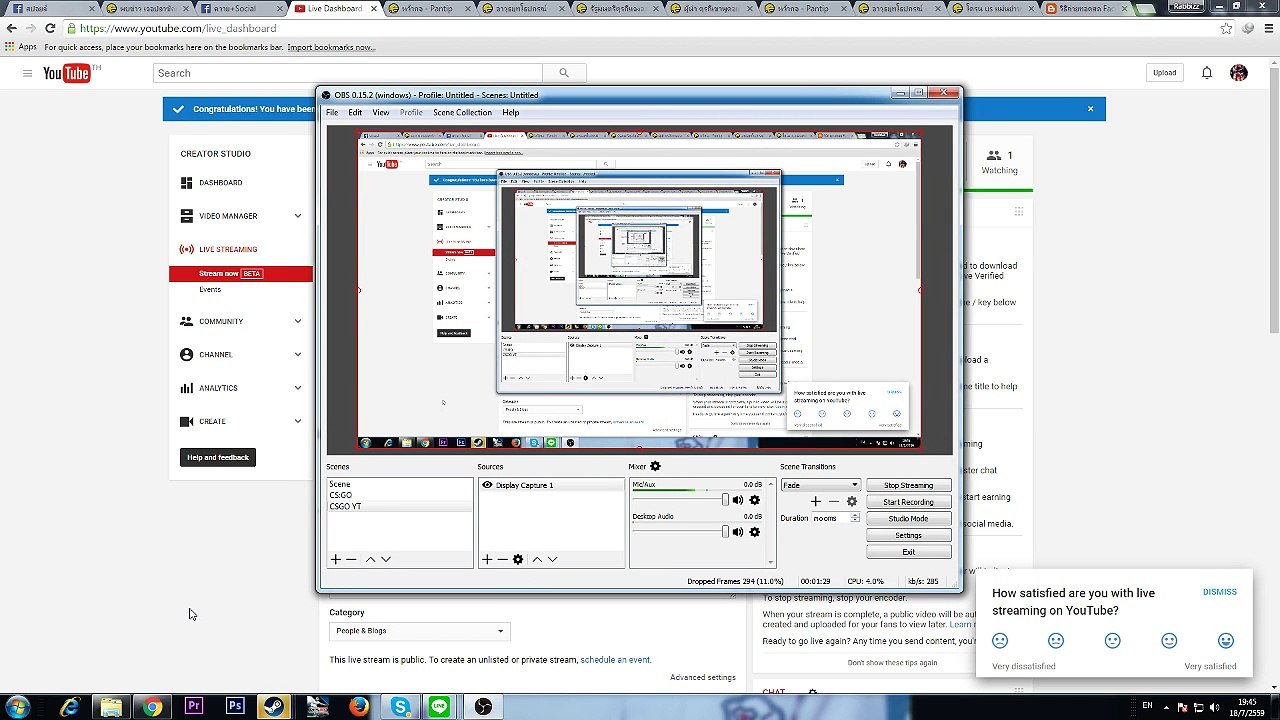Open Mic/Aux gear settings icon
This screenshot has height=720, width=1280.
coord(754,500)
